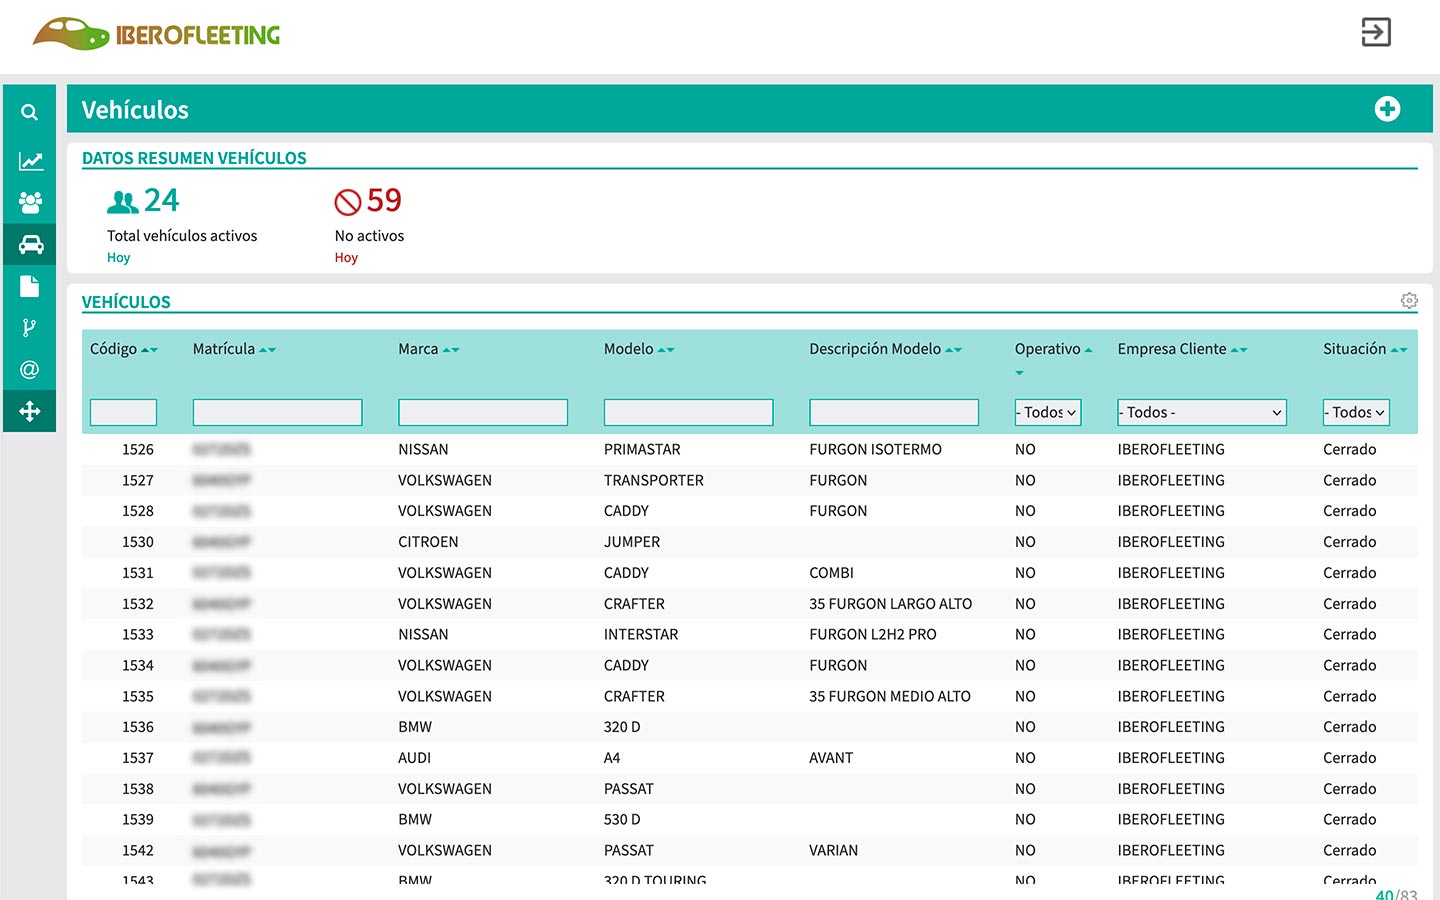Click INTERSTAR model cell
The image size is (1440, 900).
641,634
